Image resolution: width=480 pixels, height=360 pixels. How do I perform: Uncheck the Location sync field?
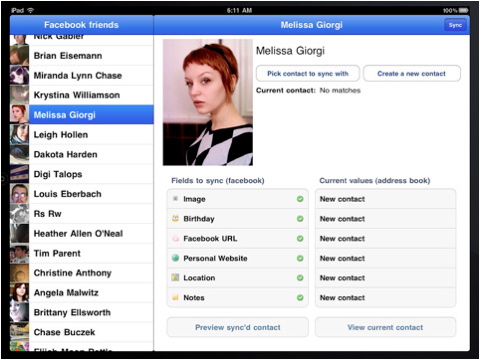click(x=300, y=278)
